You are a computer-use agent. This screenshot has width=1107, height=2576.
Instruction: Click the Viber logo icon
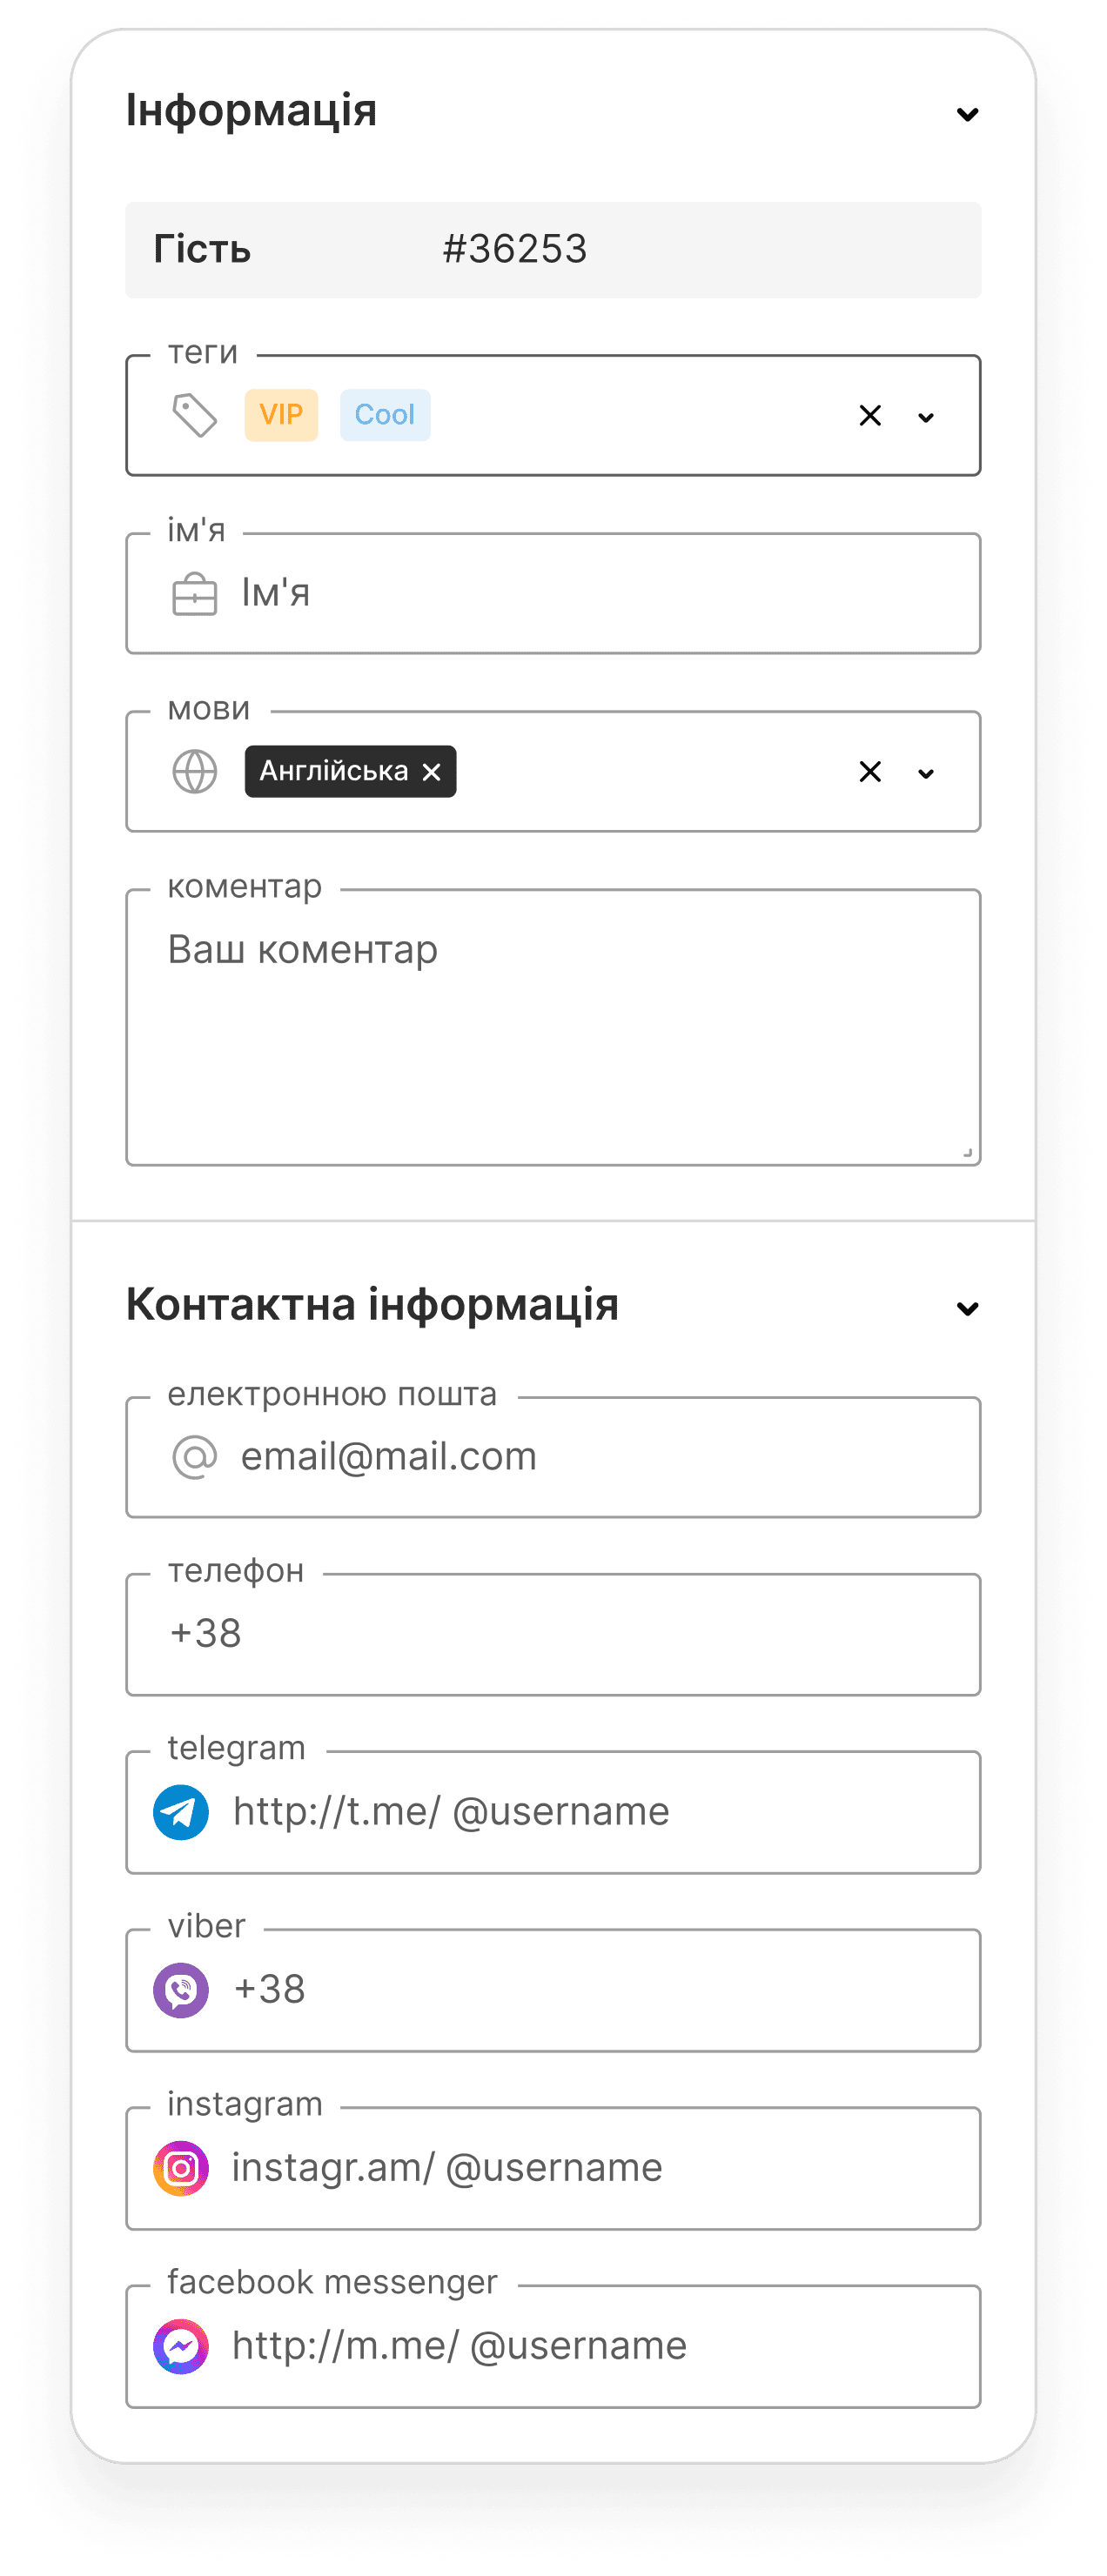(181, 1990)
